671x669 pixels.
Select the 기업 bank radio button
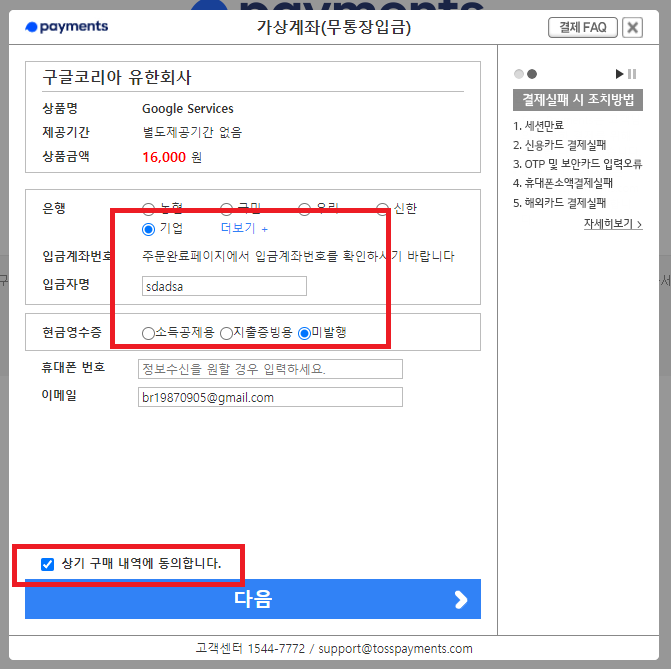pyautogui.click(x=148, y=229)
